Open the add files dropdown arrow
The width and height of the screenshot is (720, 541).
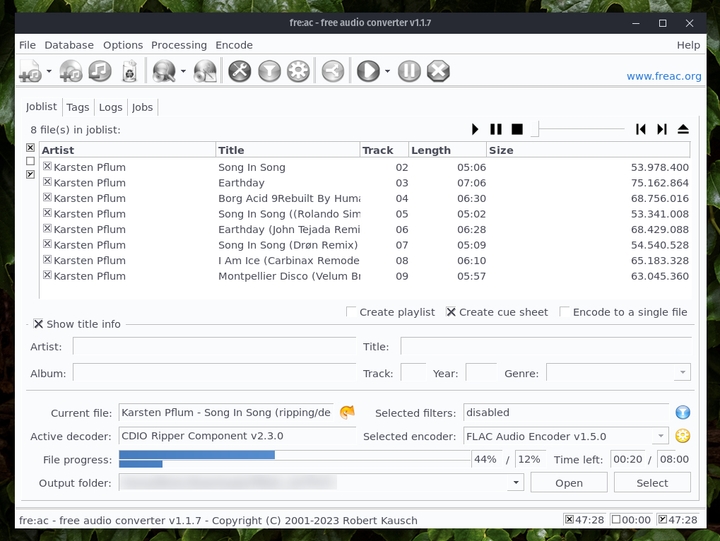pyautogui.click(x=49, y=71)
